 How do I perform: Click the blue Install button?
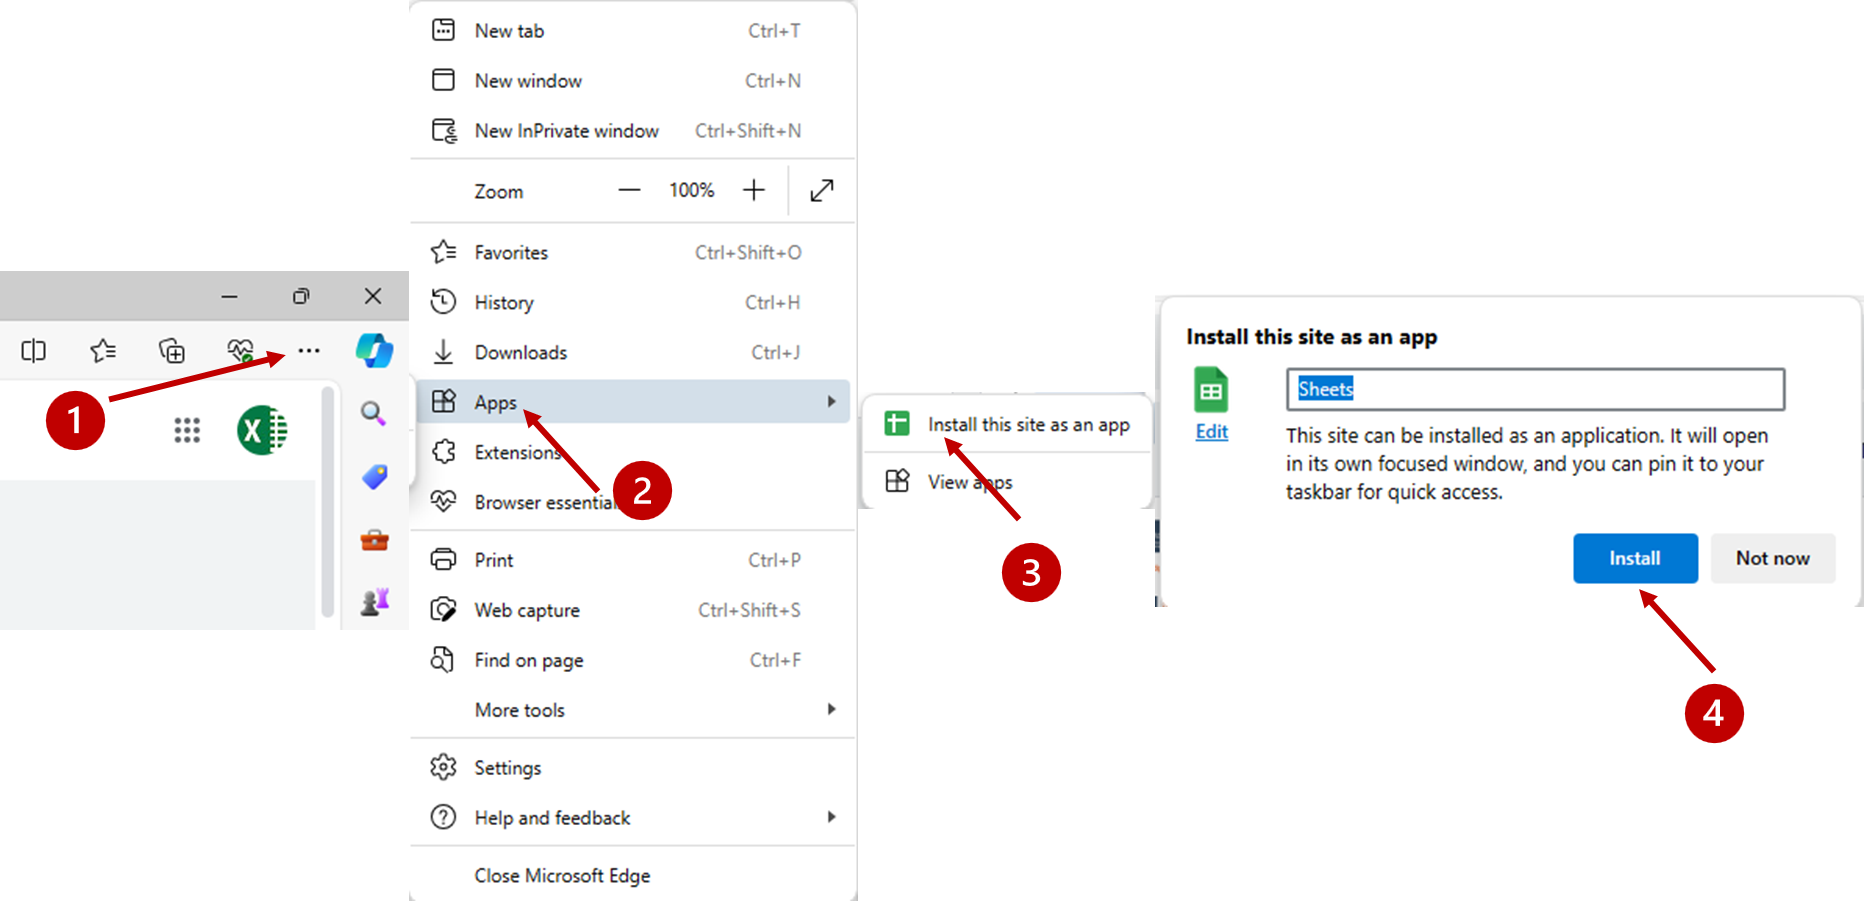[x=1634, y=558]
